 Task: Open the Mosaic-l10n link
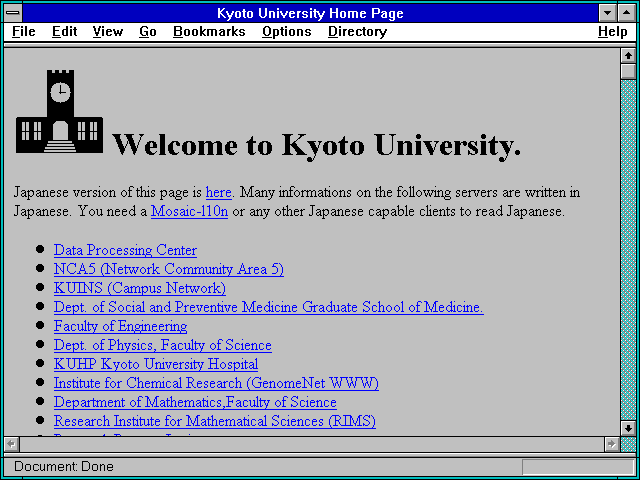pyautogui.click(x=189, y=211)
